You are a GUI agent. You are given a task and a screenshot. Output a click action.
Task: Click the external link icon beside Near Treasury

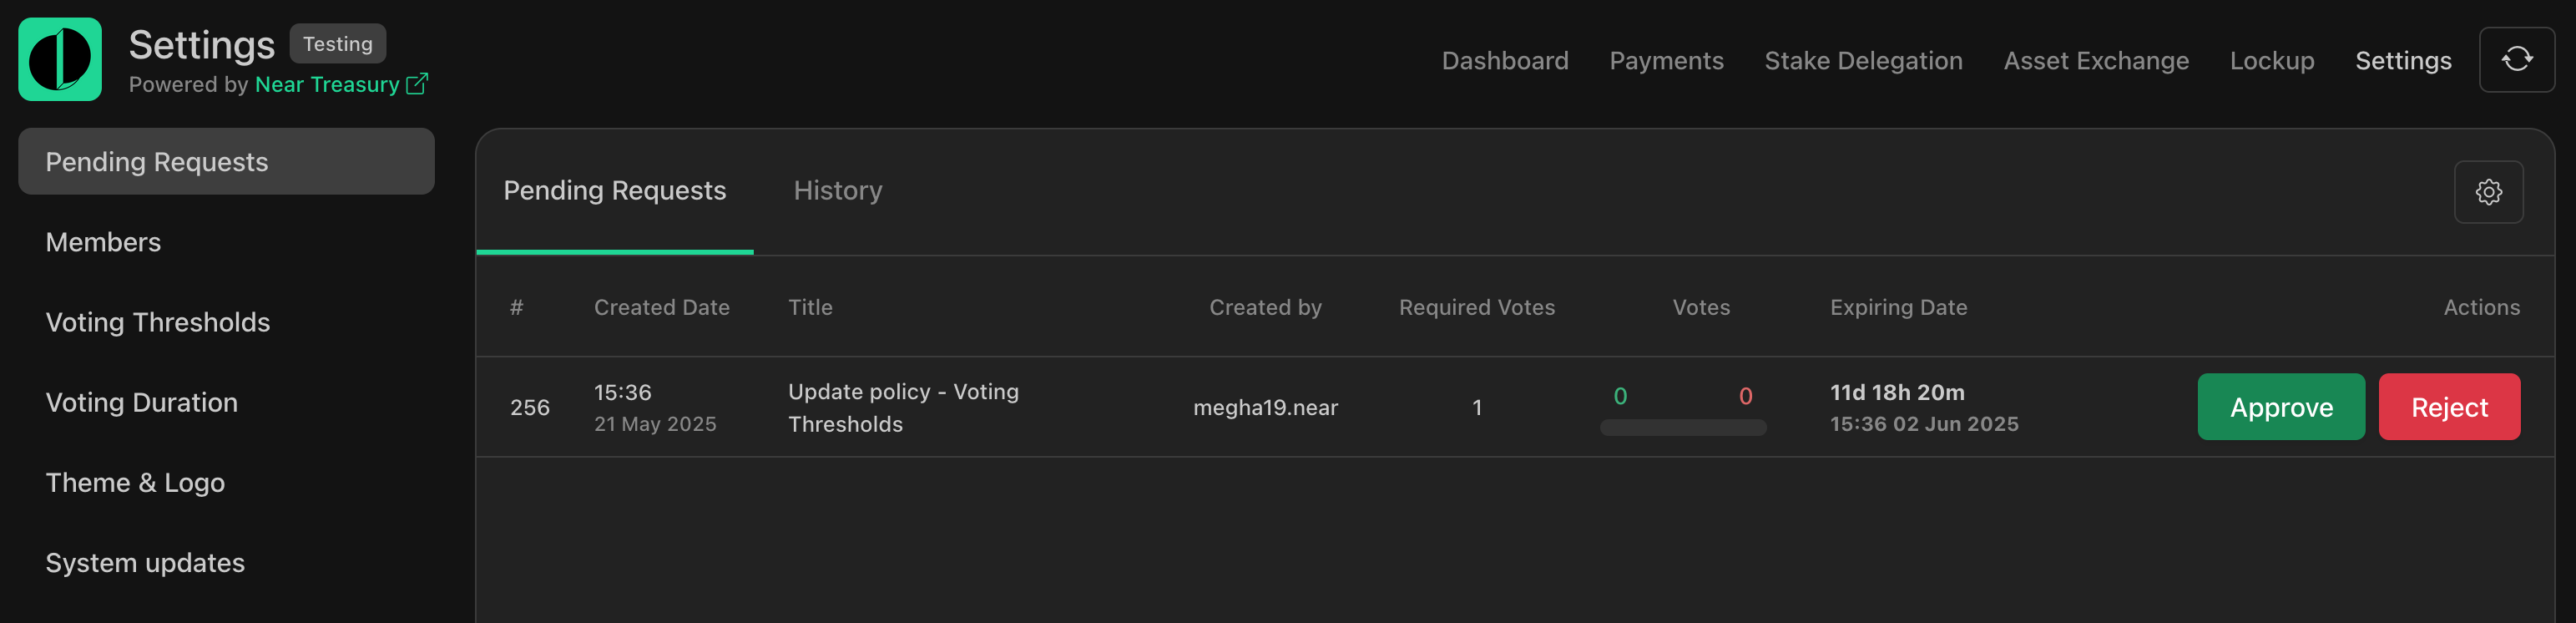(x=417, y=84)
